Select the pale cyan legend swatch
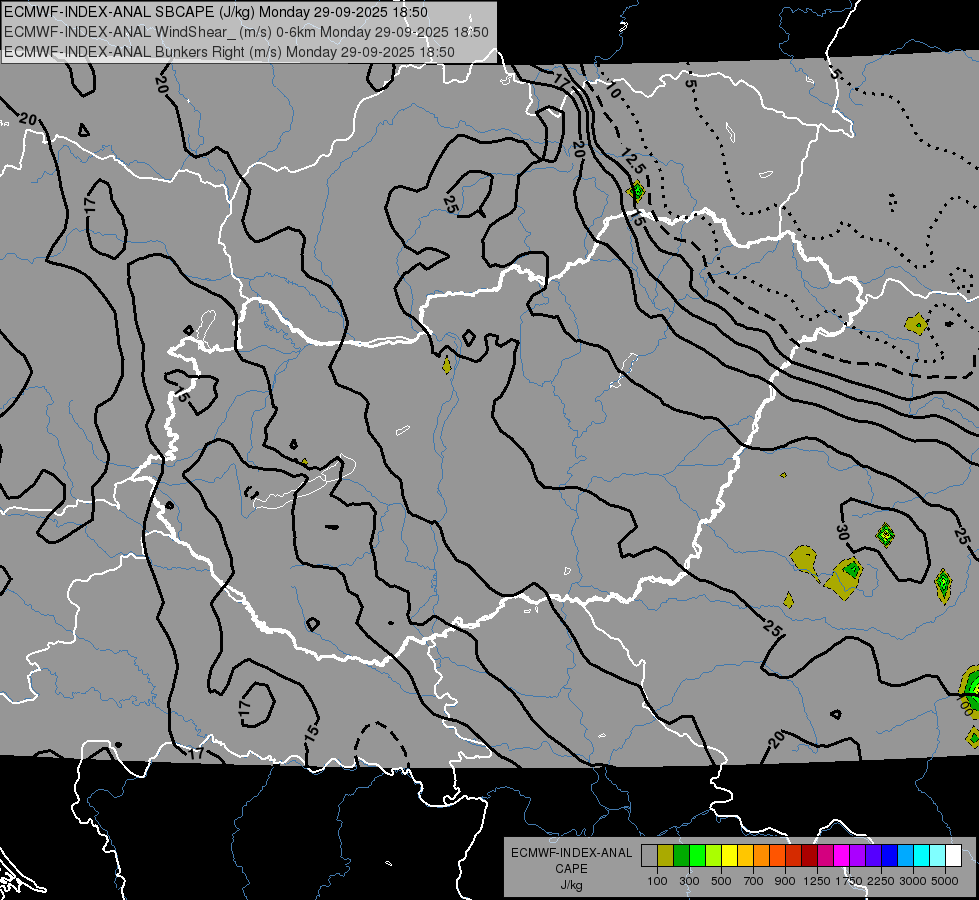Image resolution: width=979 pixels, height=900 pixels. pyautogui.click(x=937, y=856)
